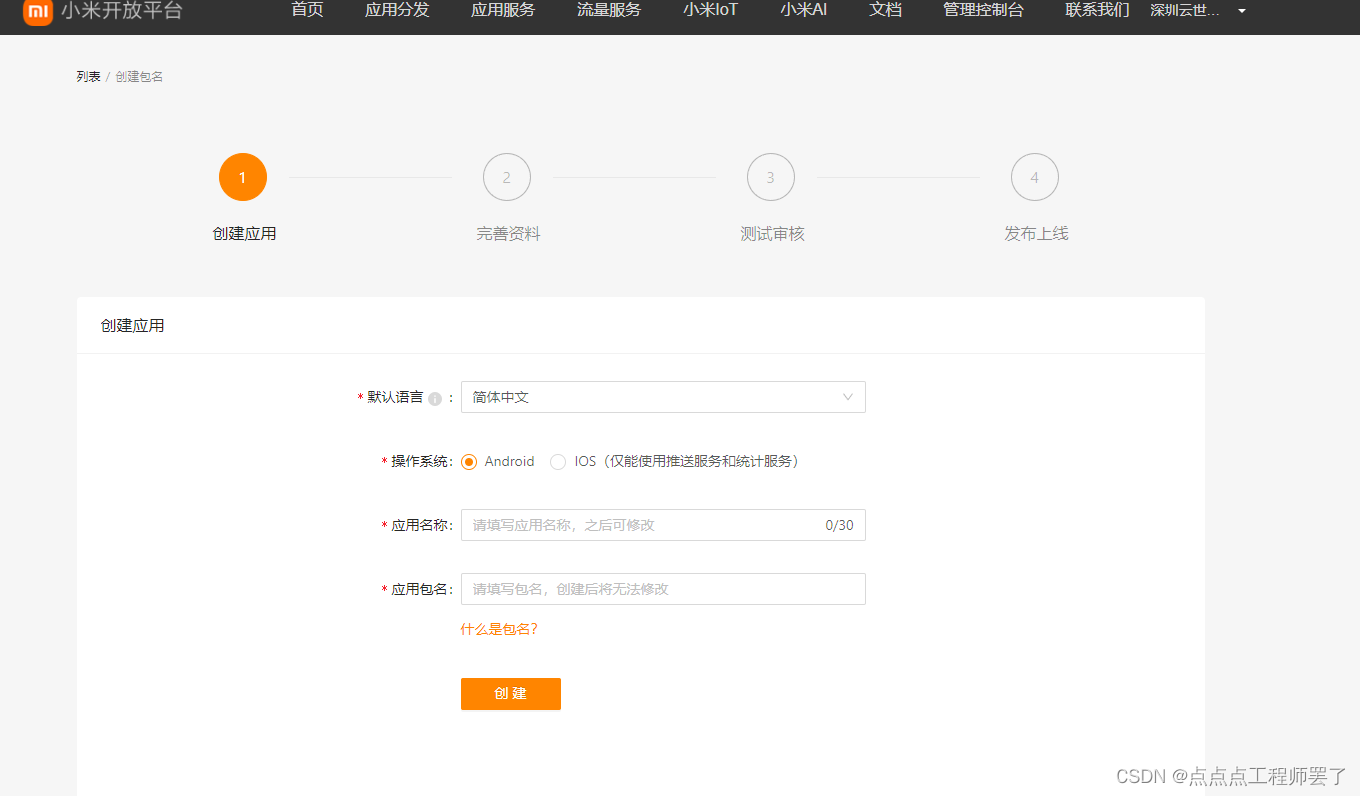This screenshot has height=796, width=1360.
Task: Focus the 应用名称 input field
Action: pyautogui.click(x=663, y=525)
